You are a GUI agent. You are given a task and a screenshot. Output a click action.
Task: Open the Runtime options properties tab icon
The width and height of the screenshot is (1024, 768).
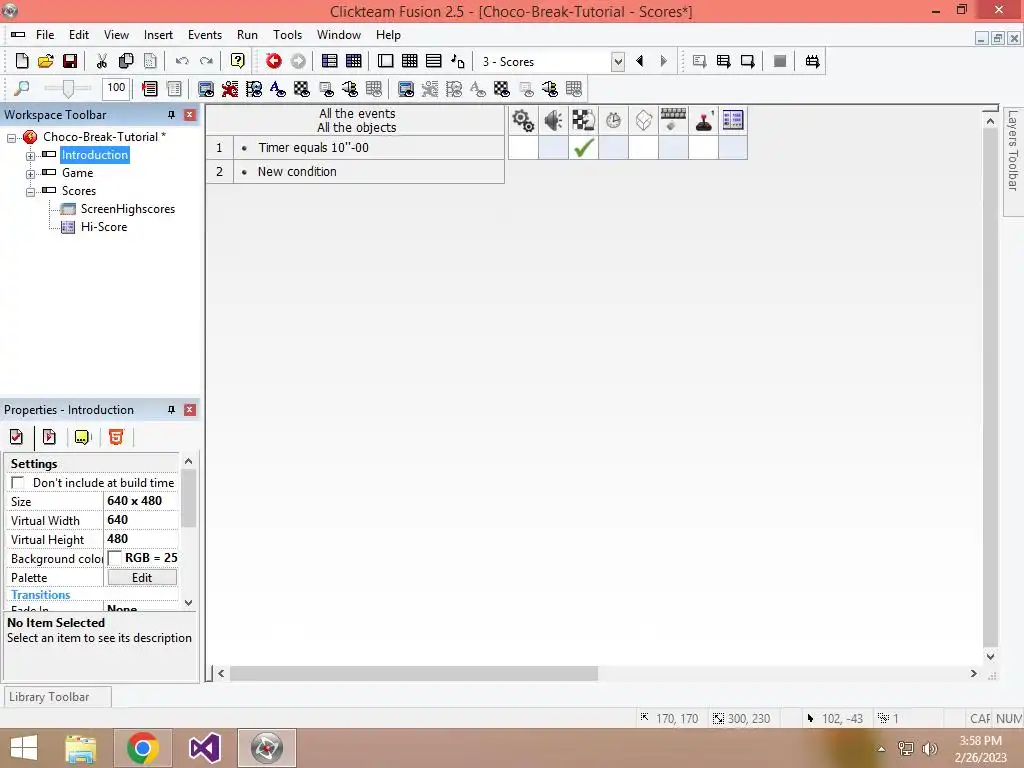tap(49, 437)
